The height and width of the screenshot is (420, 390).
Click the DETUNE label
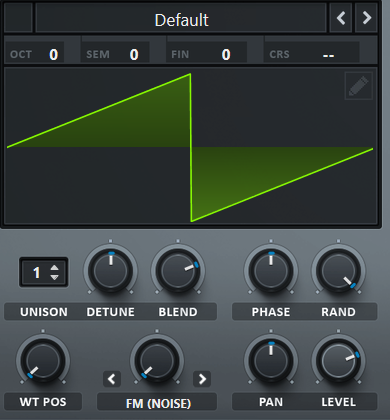coord(110,312)
